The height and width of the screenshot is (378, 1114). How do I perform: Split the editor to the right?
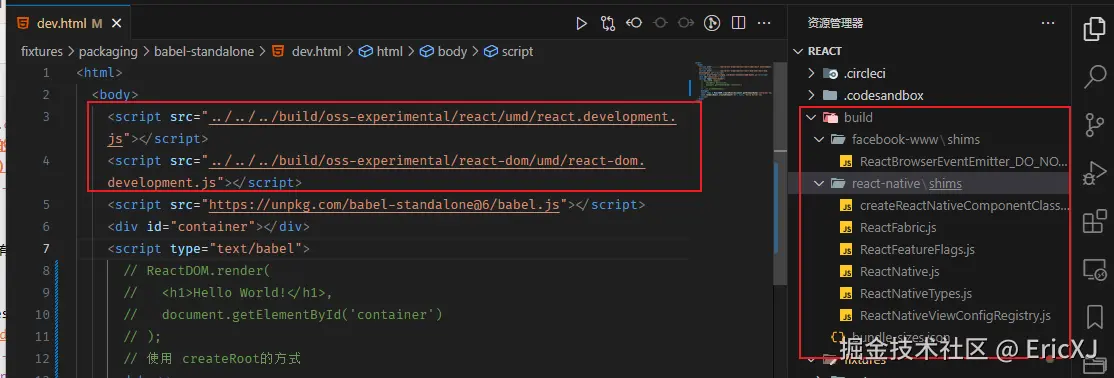[738, 23]
